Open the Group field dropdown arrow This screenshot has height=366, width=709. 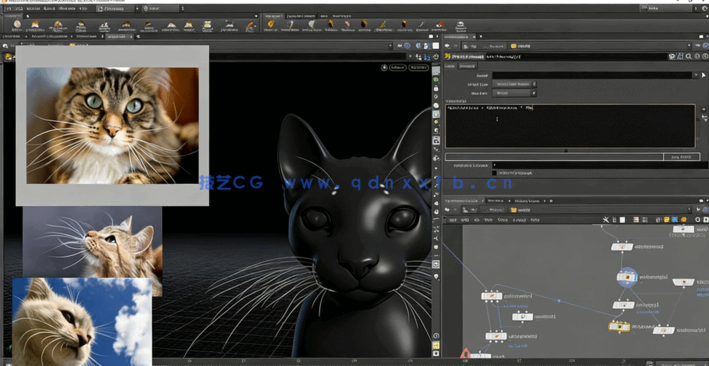click(695, 75)
